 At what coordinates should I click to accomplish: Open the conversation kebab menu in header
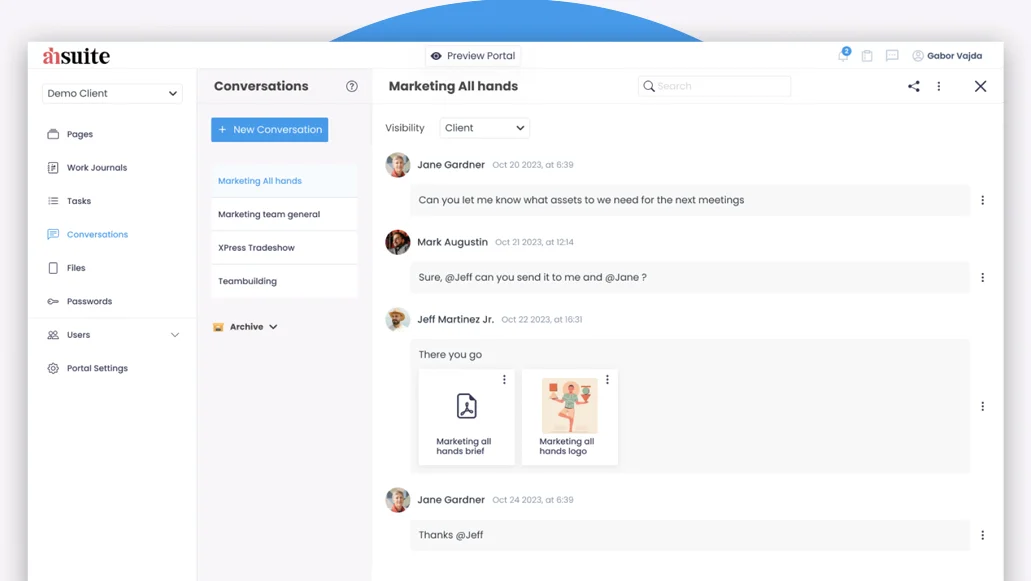938,87
